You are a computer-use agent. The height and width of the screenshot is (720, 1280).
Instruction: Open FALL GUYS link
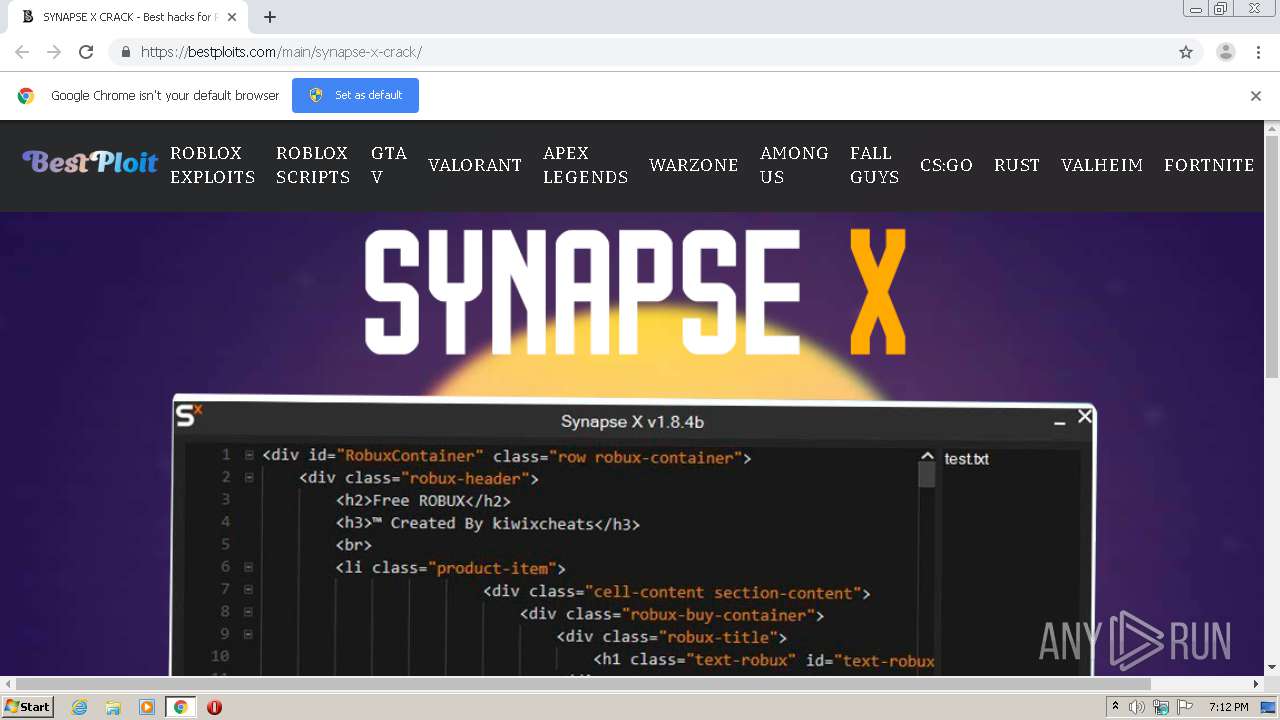[x=875, y=165]
